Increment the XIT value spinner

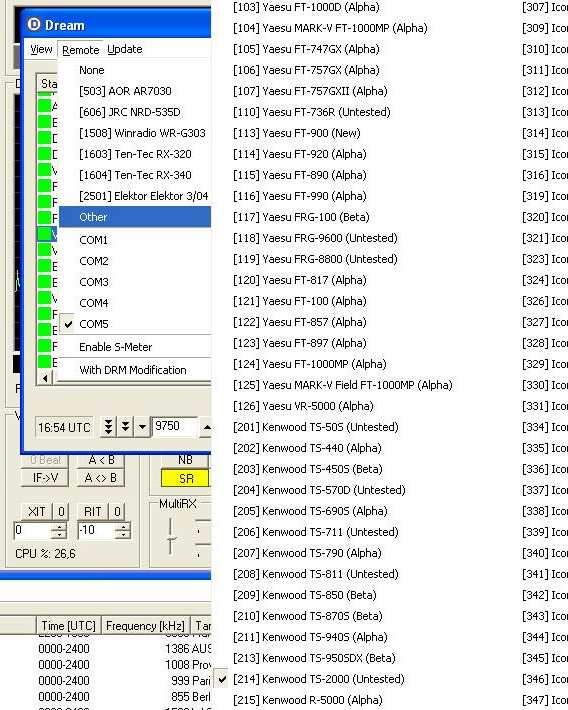59,526
